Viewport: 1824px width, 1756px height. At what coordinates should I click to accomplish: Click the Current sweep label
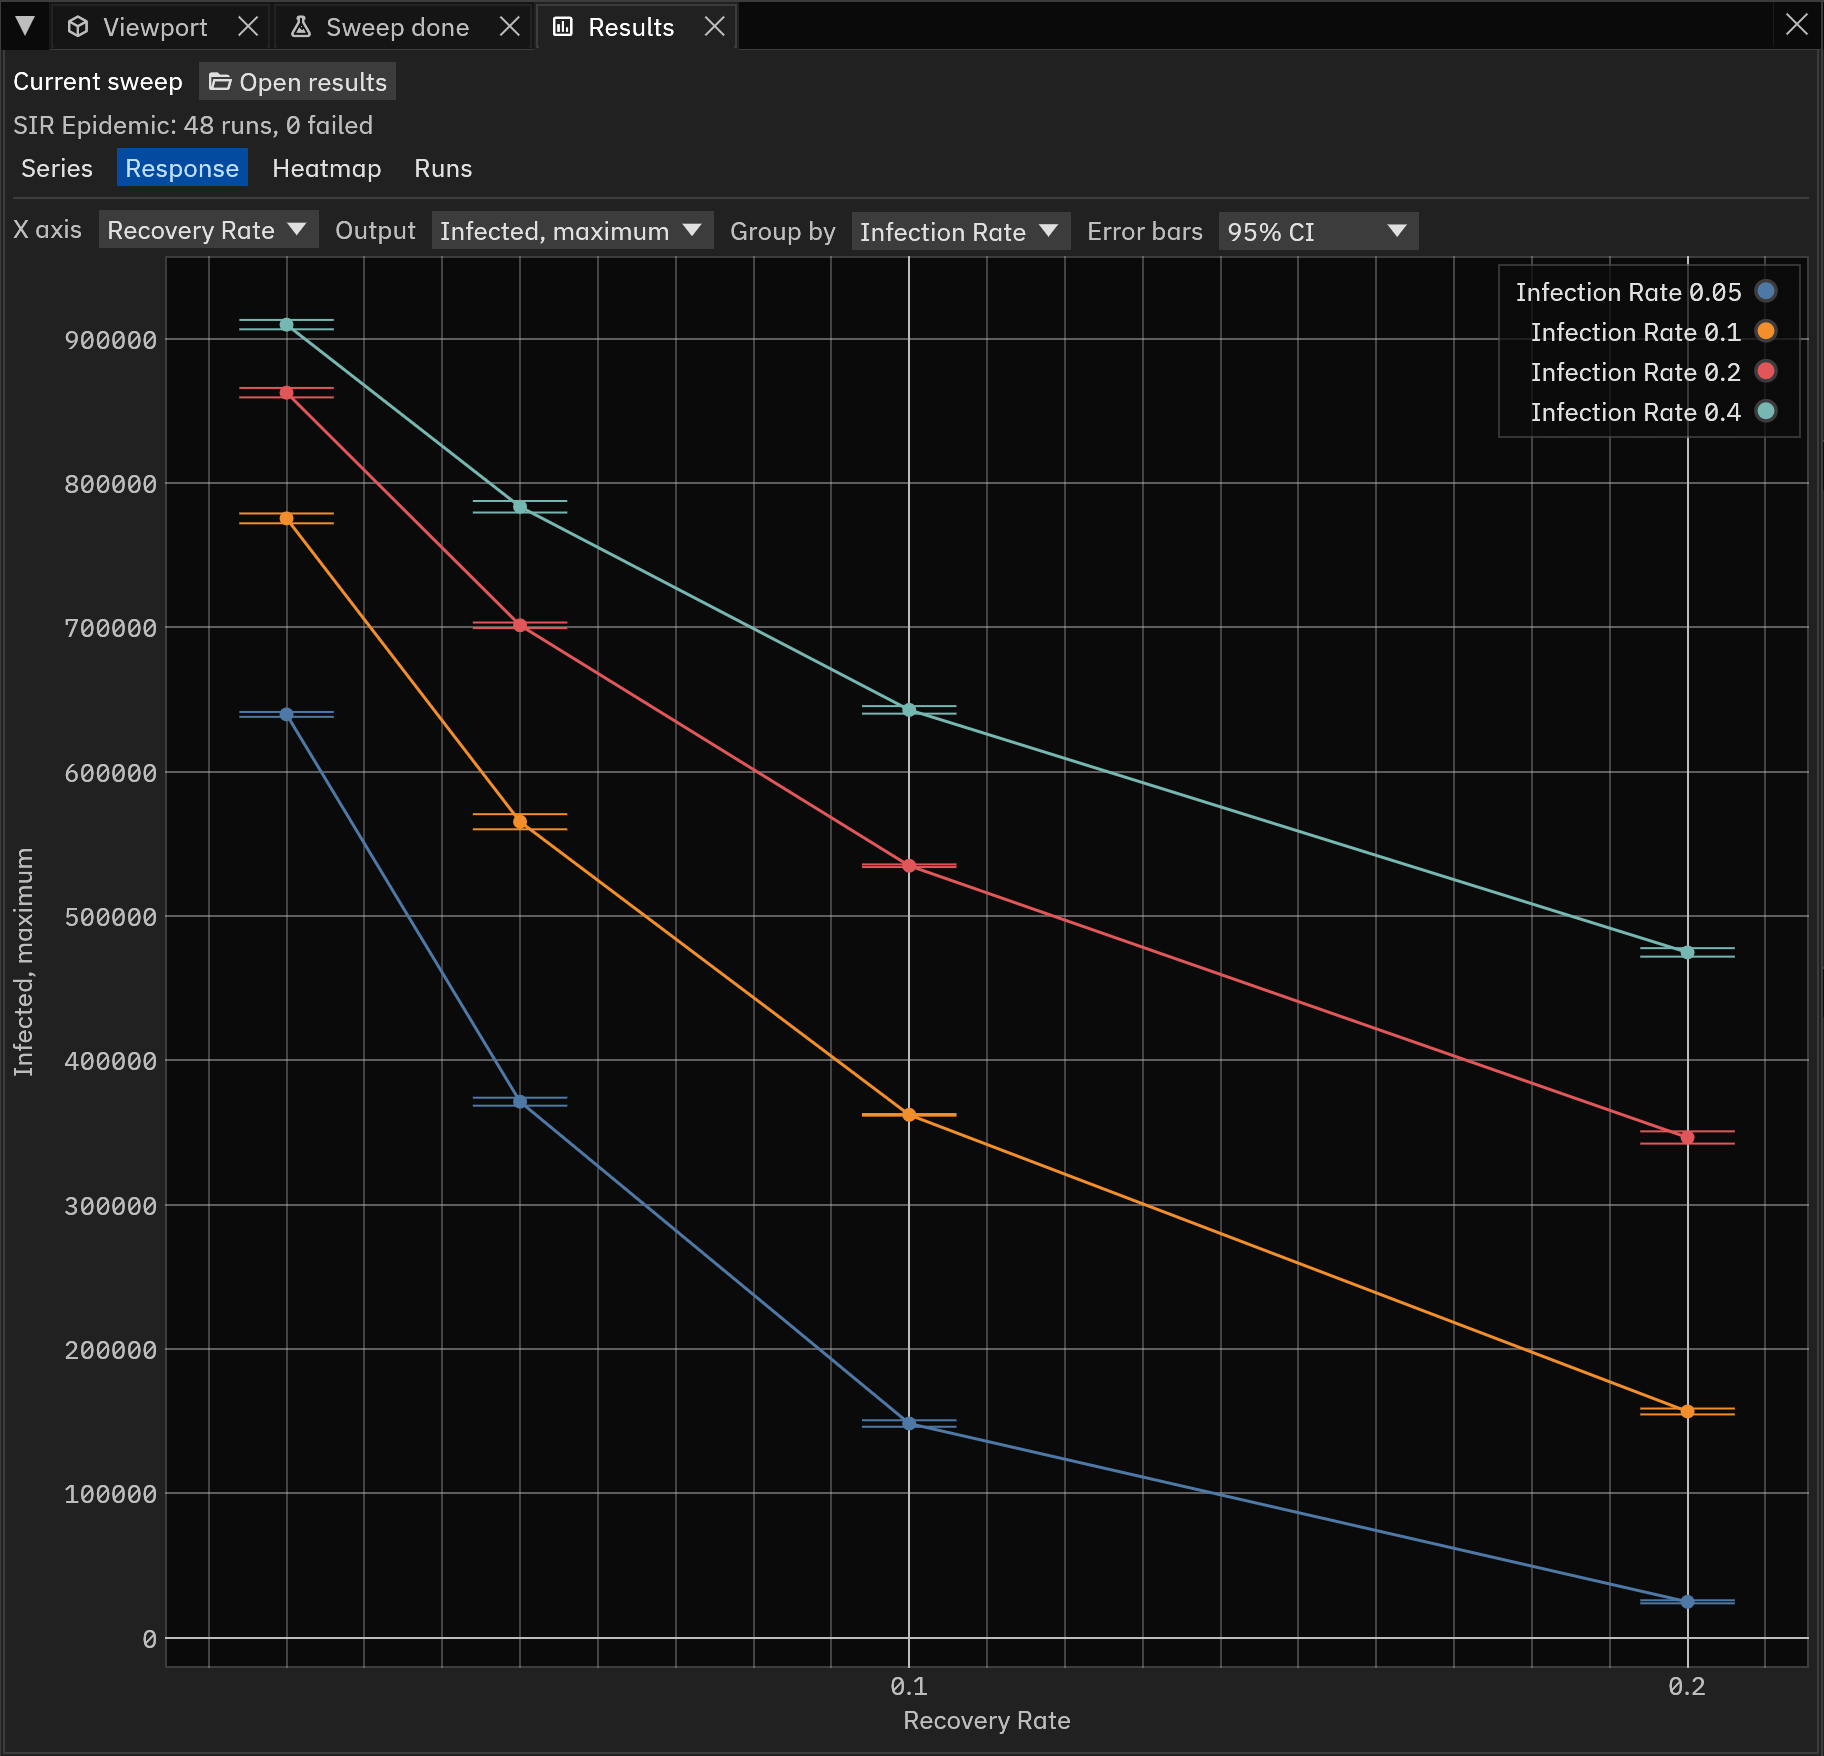point(98,82)
